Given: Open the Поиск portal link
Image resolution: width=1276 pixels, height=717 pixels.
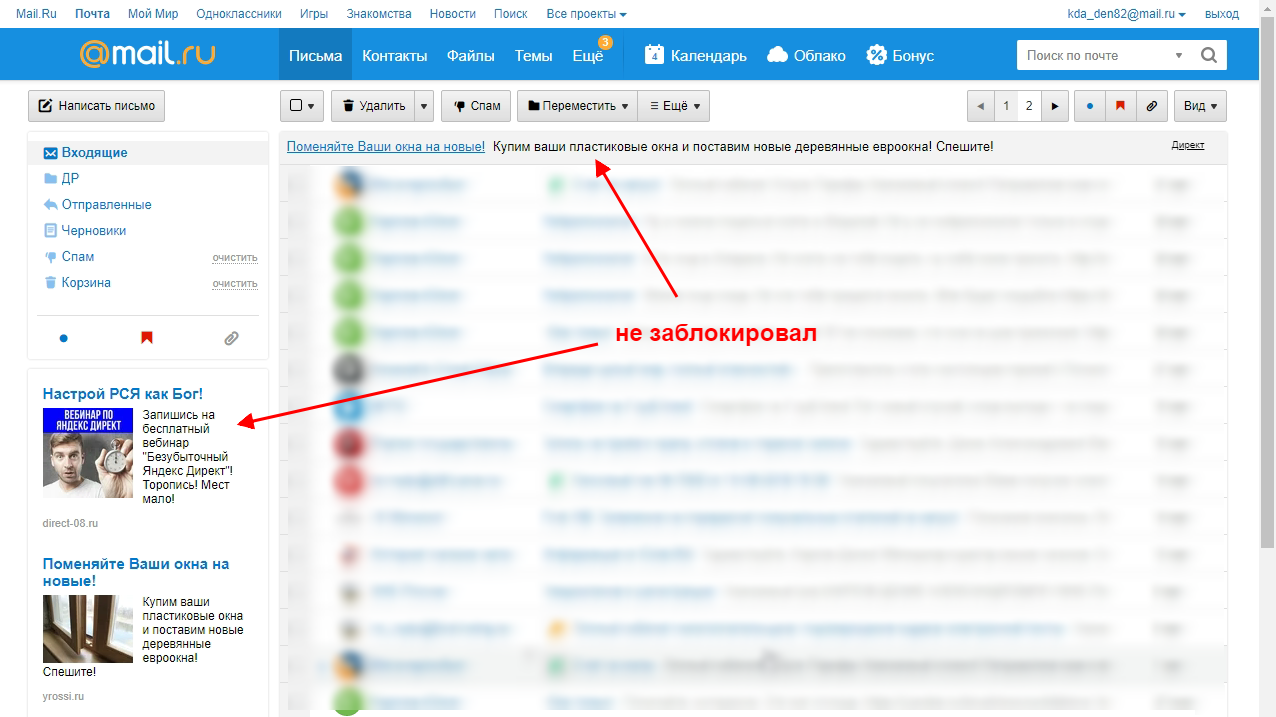Looking at the screenshot, I should coord(511,14).
